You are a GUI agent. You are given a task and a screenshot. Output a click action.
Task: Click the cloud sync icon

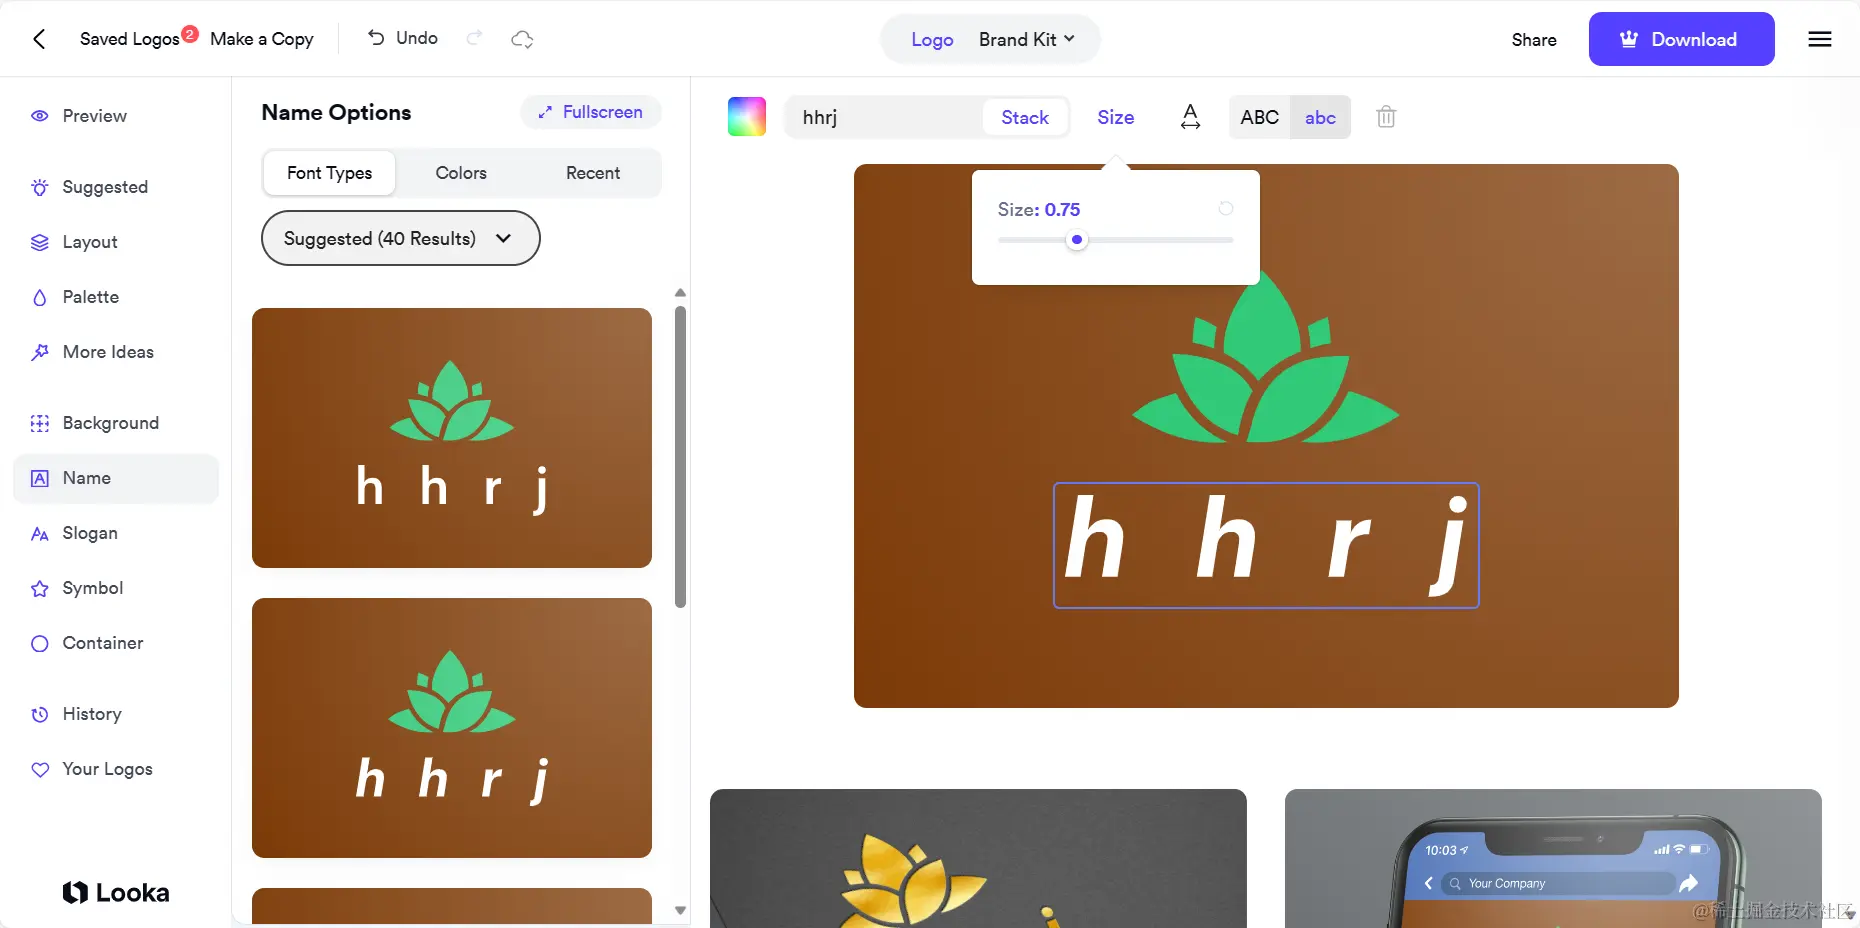(522, 39)
